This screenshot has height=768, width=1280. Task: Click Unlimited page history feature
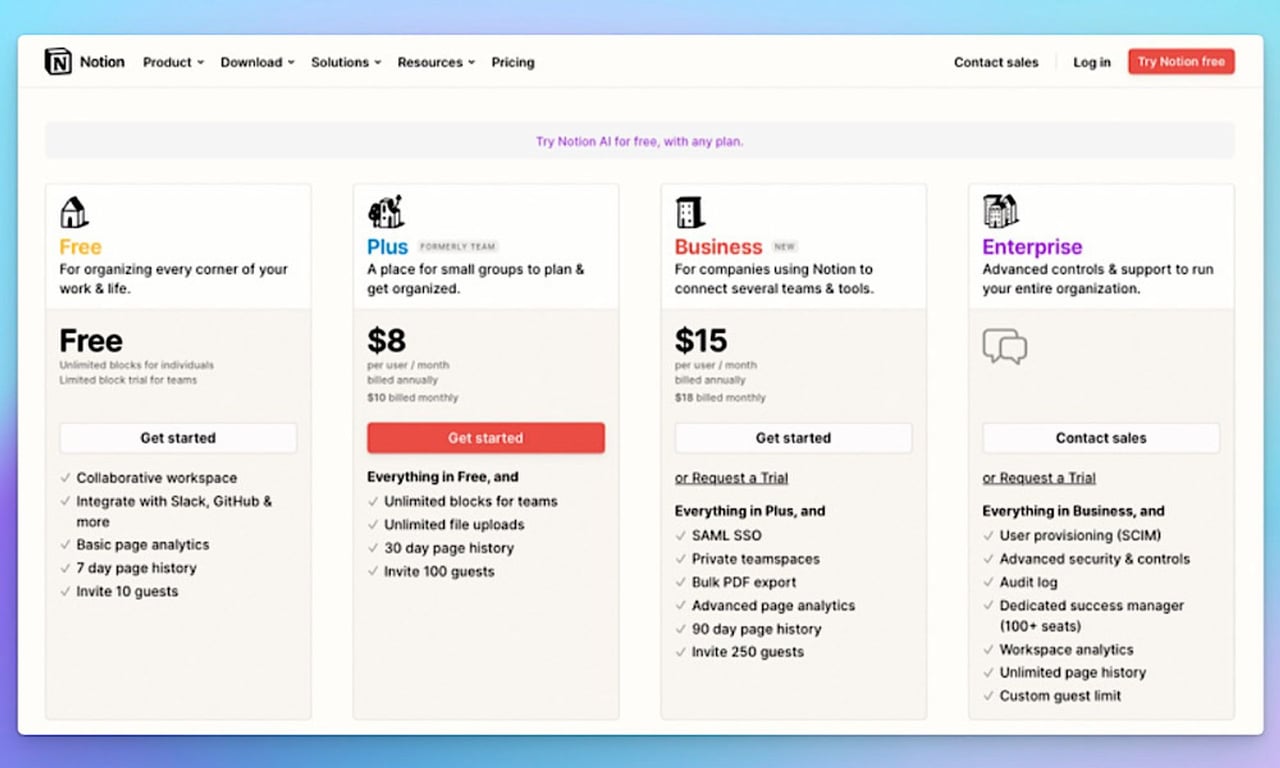(1073, 672)
